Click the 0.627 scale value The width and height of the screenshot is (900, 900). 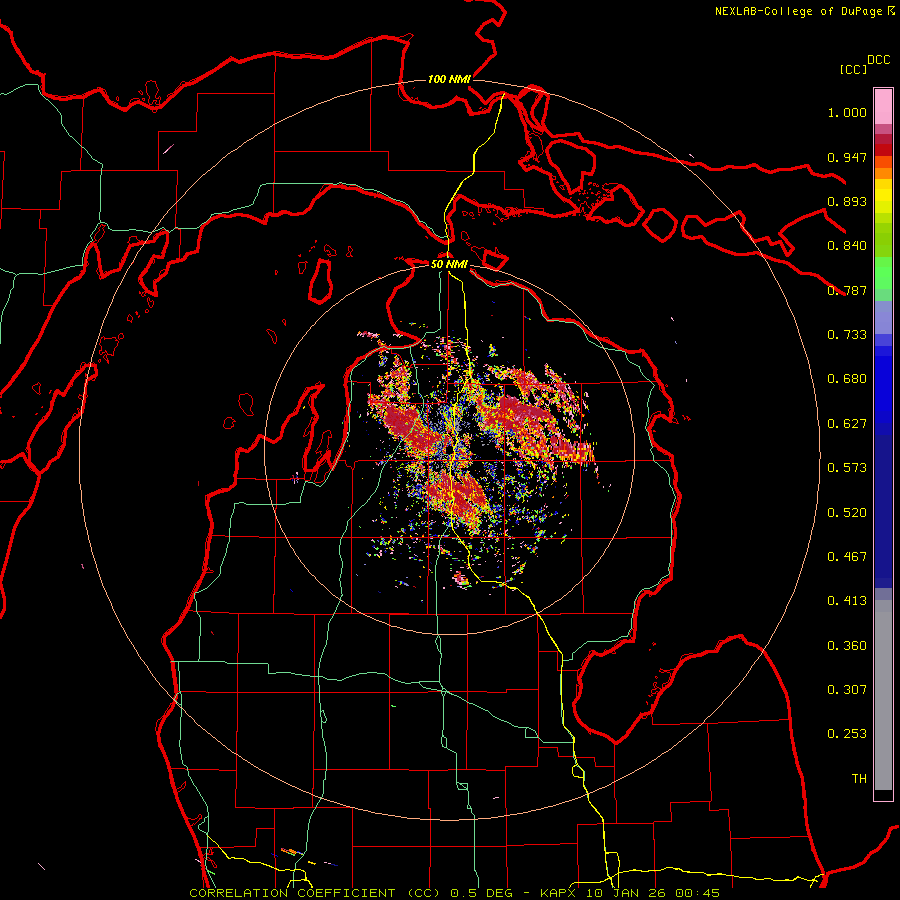coord(847,424)
